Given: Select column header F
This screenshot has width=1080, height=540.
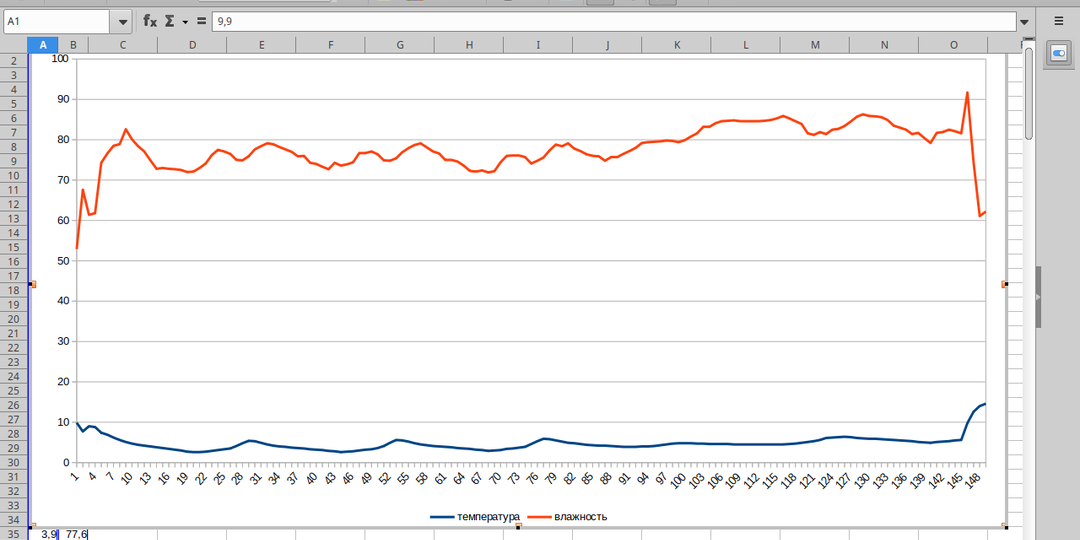Looking at the screenshot, I should 331,45.
